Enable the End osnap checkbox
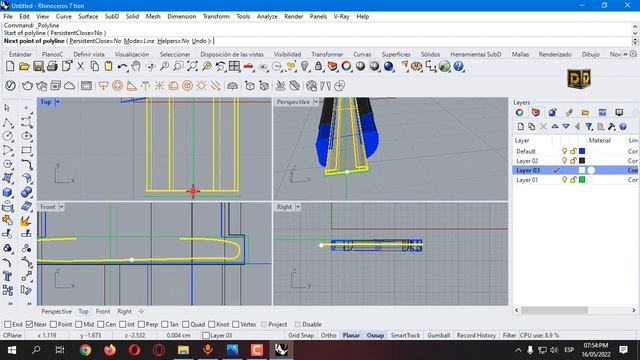Screen dimensions: 640x360 pyautogui.click(x=7, y=324)
